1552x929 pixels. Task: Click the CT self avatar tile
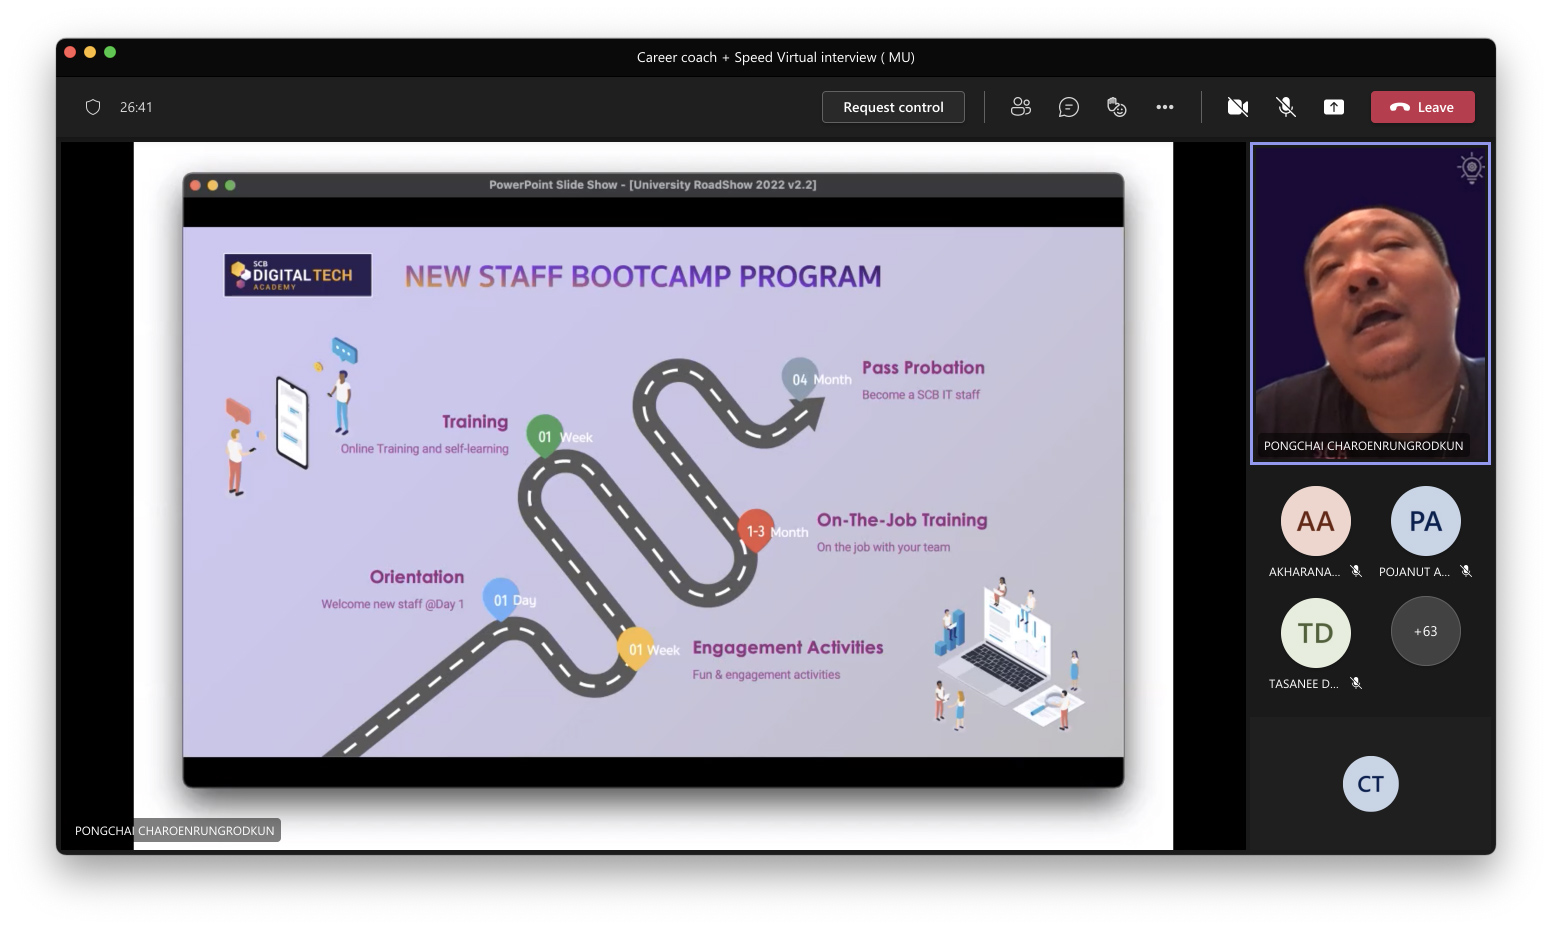(1370, 784)
